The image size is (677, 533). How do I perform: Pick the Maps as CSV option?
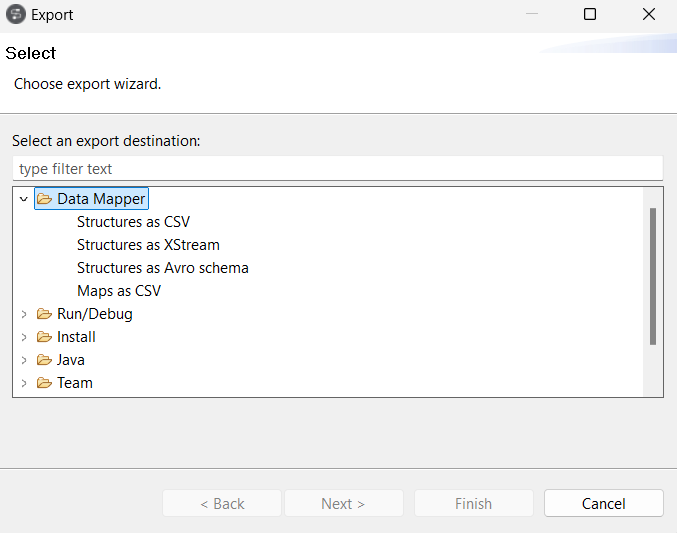(x=118, y=291)
